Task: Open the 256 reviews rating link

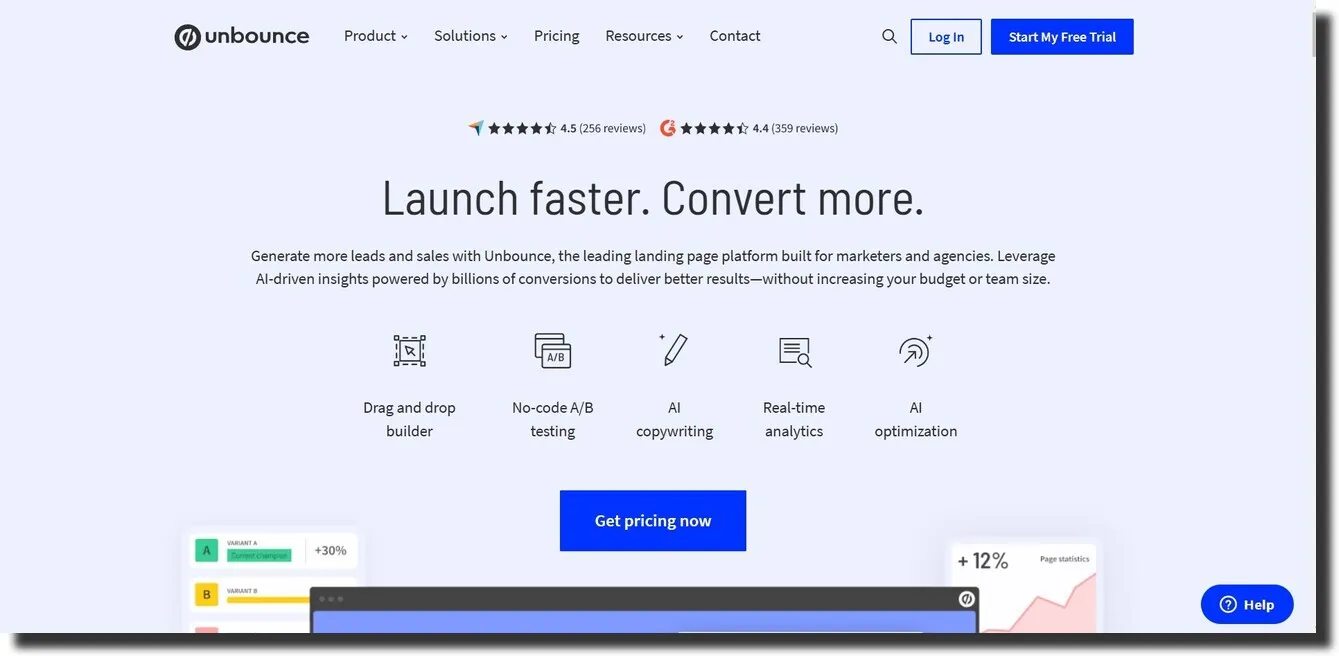Action: [x=604, y=127]
